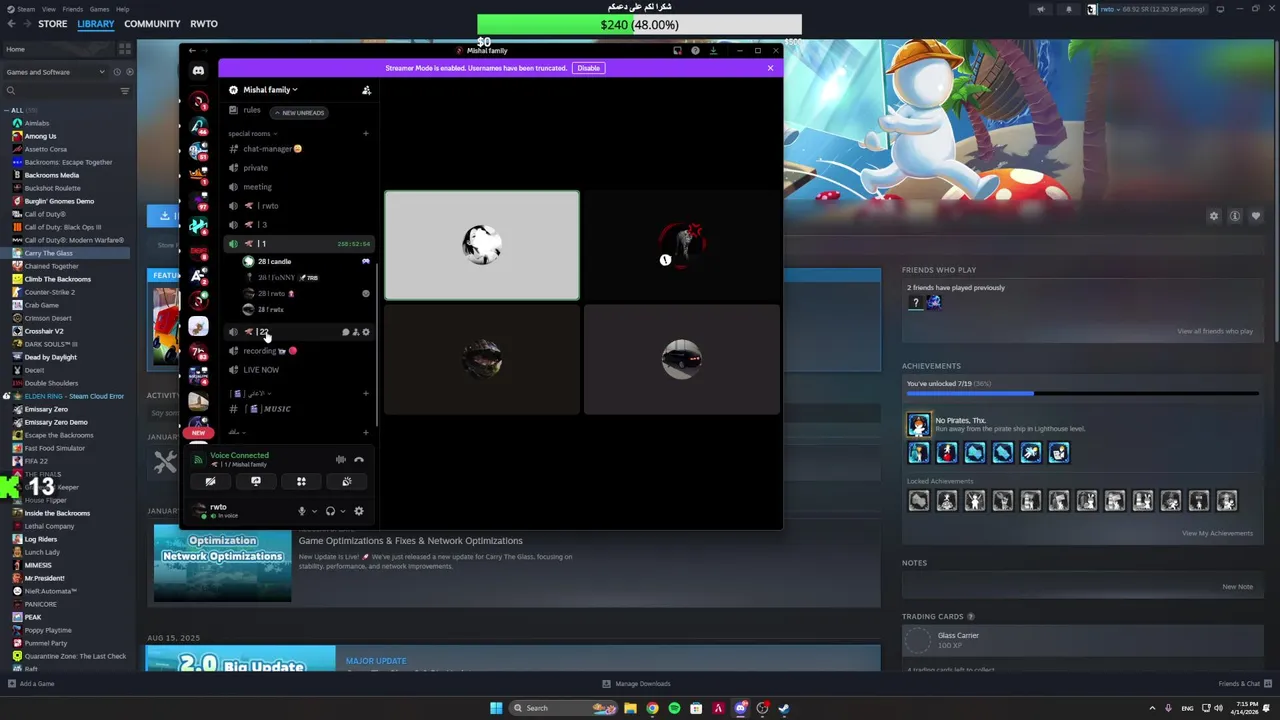Collapse the ALL games list in Steam
Screen dimensions: 1280x720
(x=7, y=110)
